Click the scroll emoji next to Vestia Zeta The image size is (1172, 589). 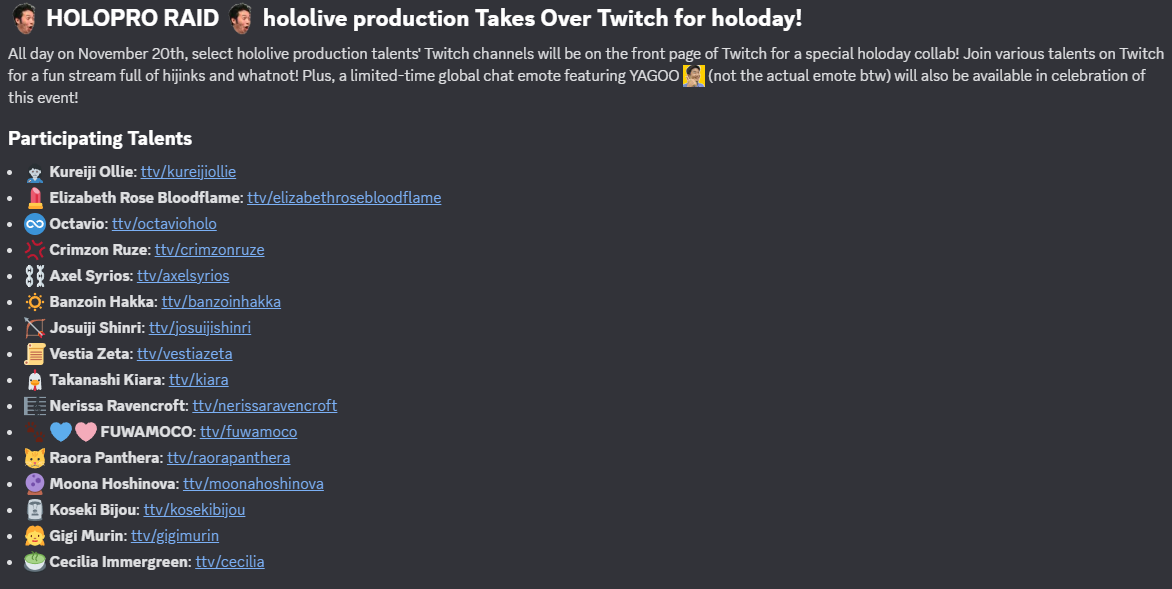(35, 354)
